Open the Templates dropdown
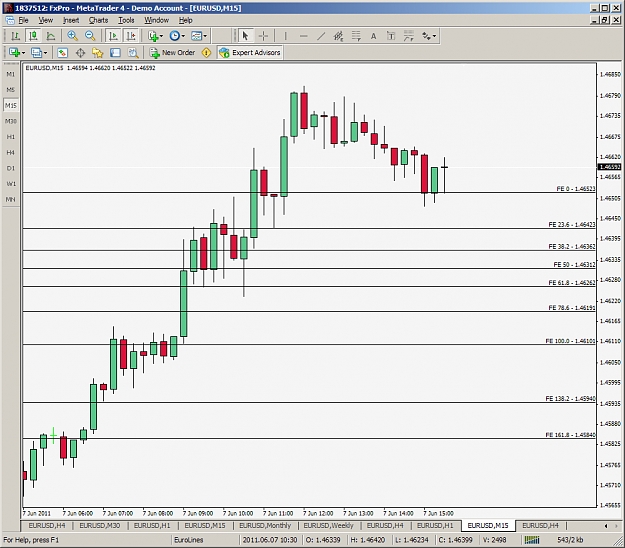 [199, 36]
